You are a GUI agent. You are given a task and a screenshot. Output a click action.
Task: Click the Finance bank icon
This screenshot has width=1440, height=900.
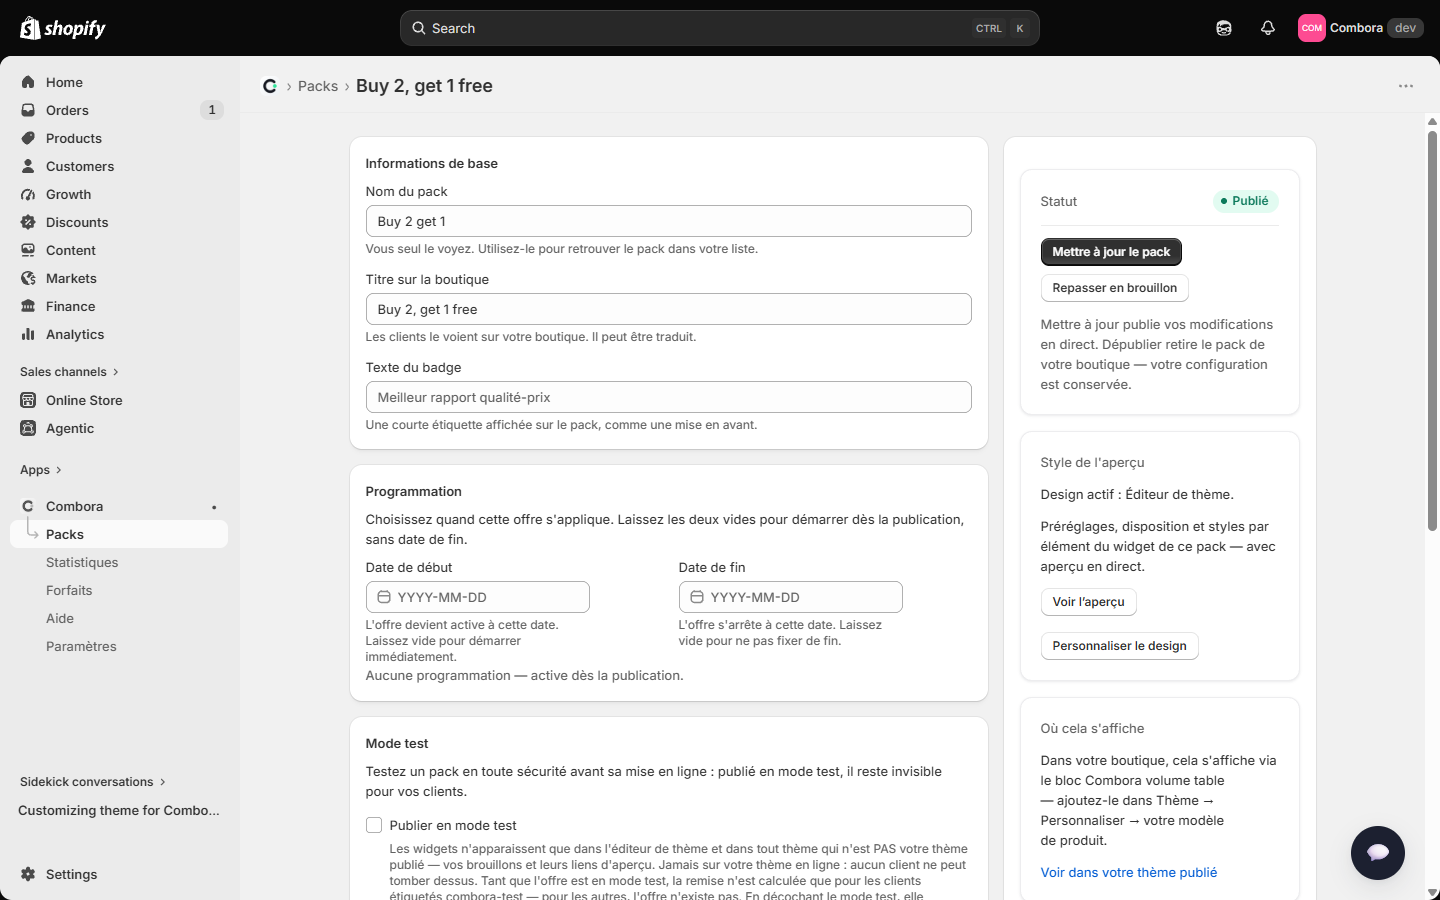[28, 306]
